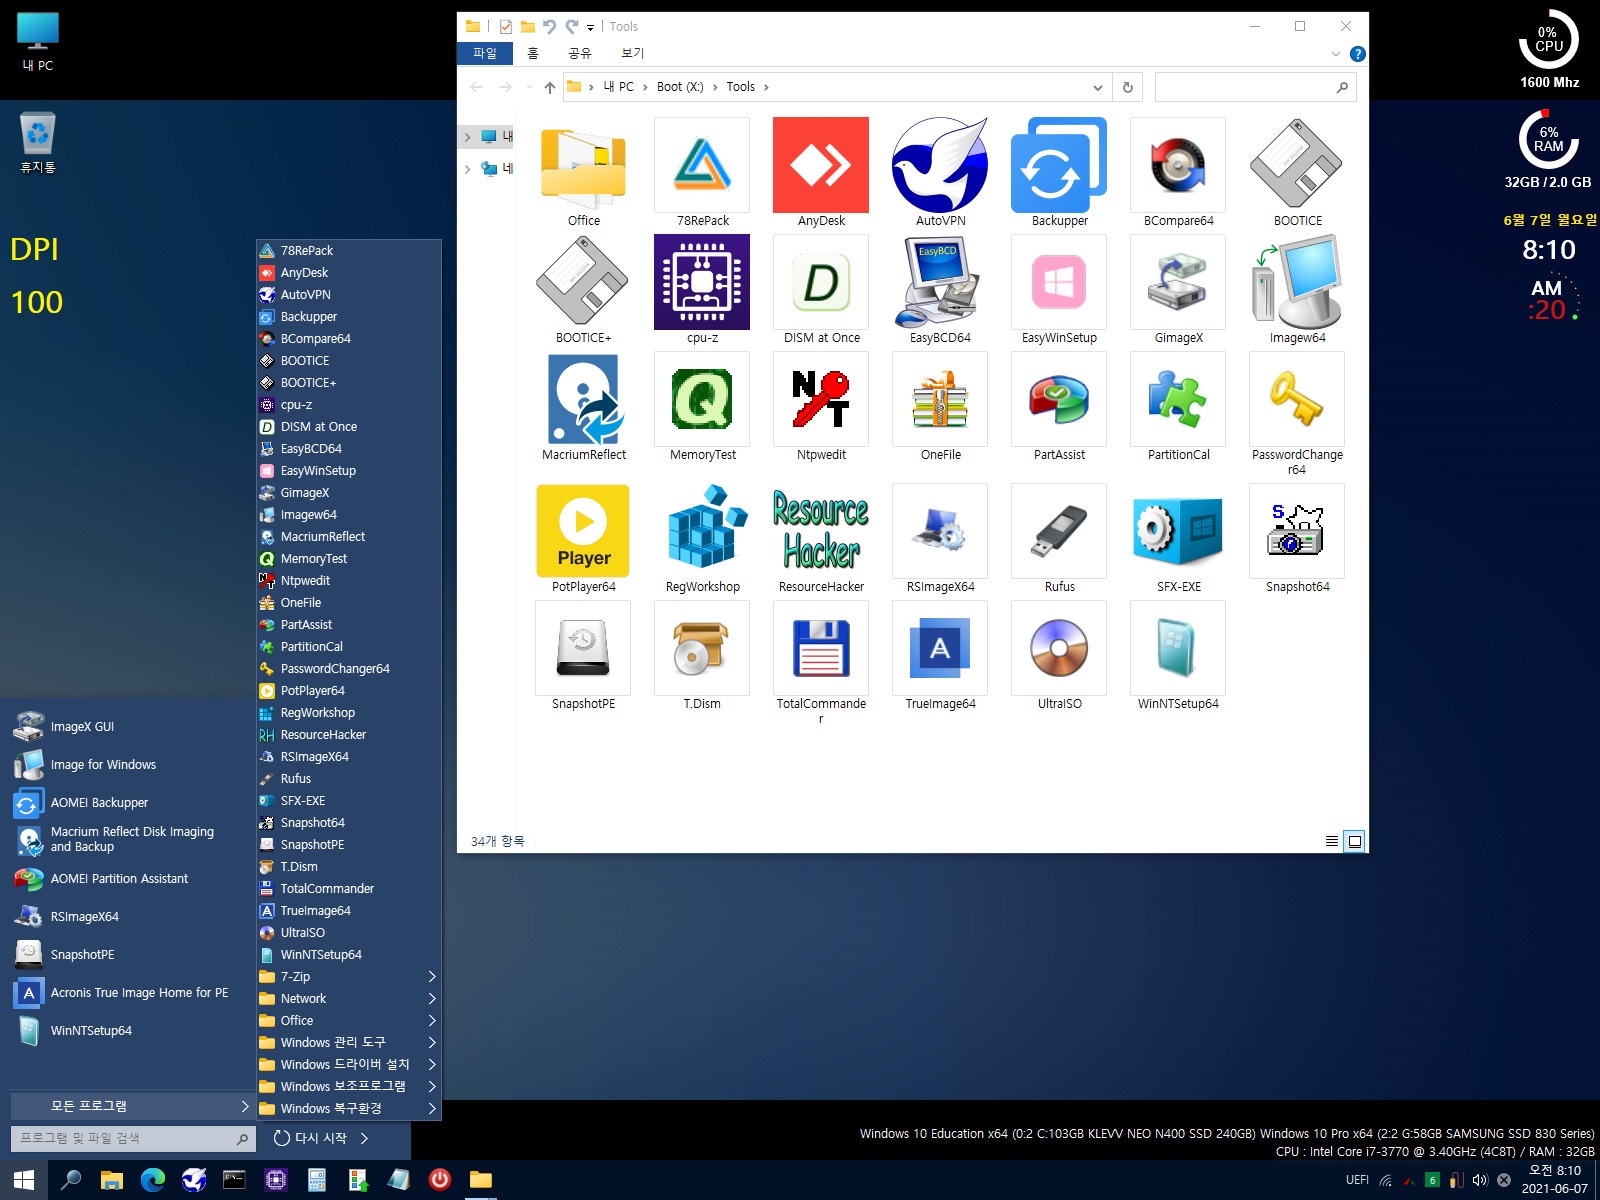Open the 78RePack icon in Tools folder
The height and width of the screenshot is (1200, 1600).
[702, 165]
